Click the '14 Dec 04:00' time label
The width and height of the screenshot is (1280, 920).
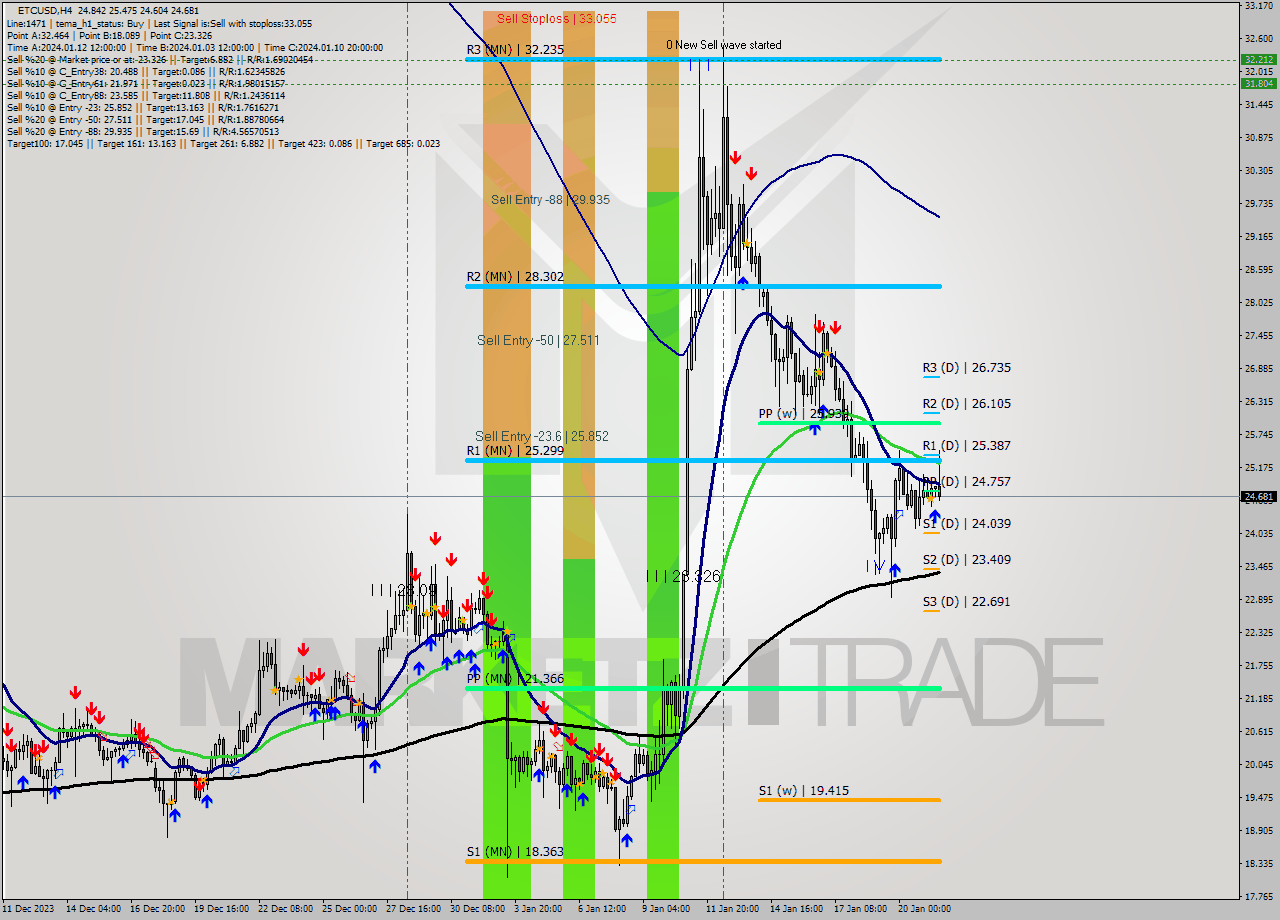point(93,909)
